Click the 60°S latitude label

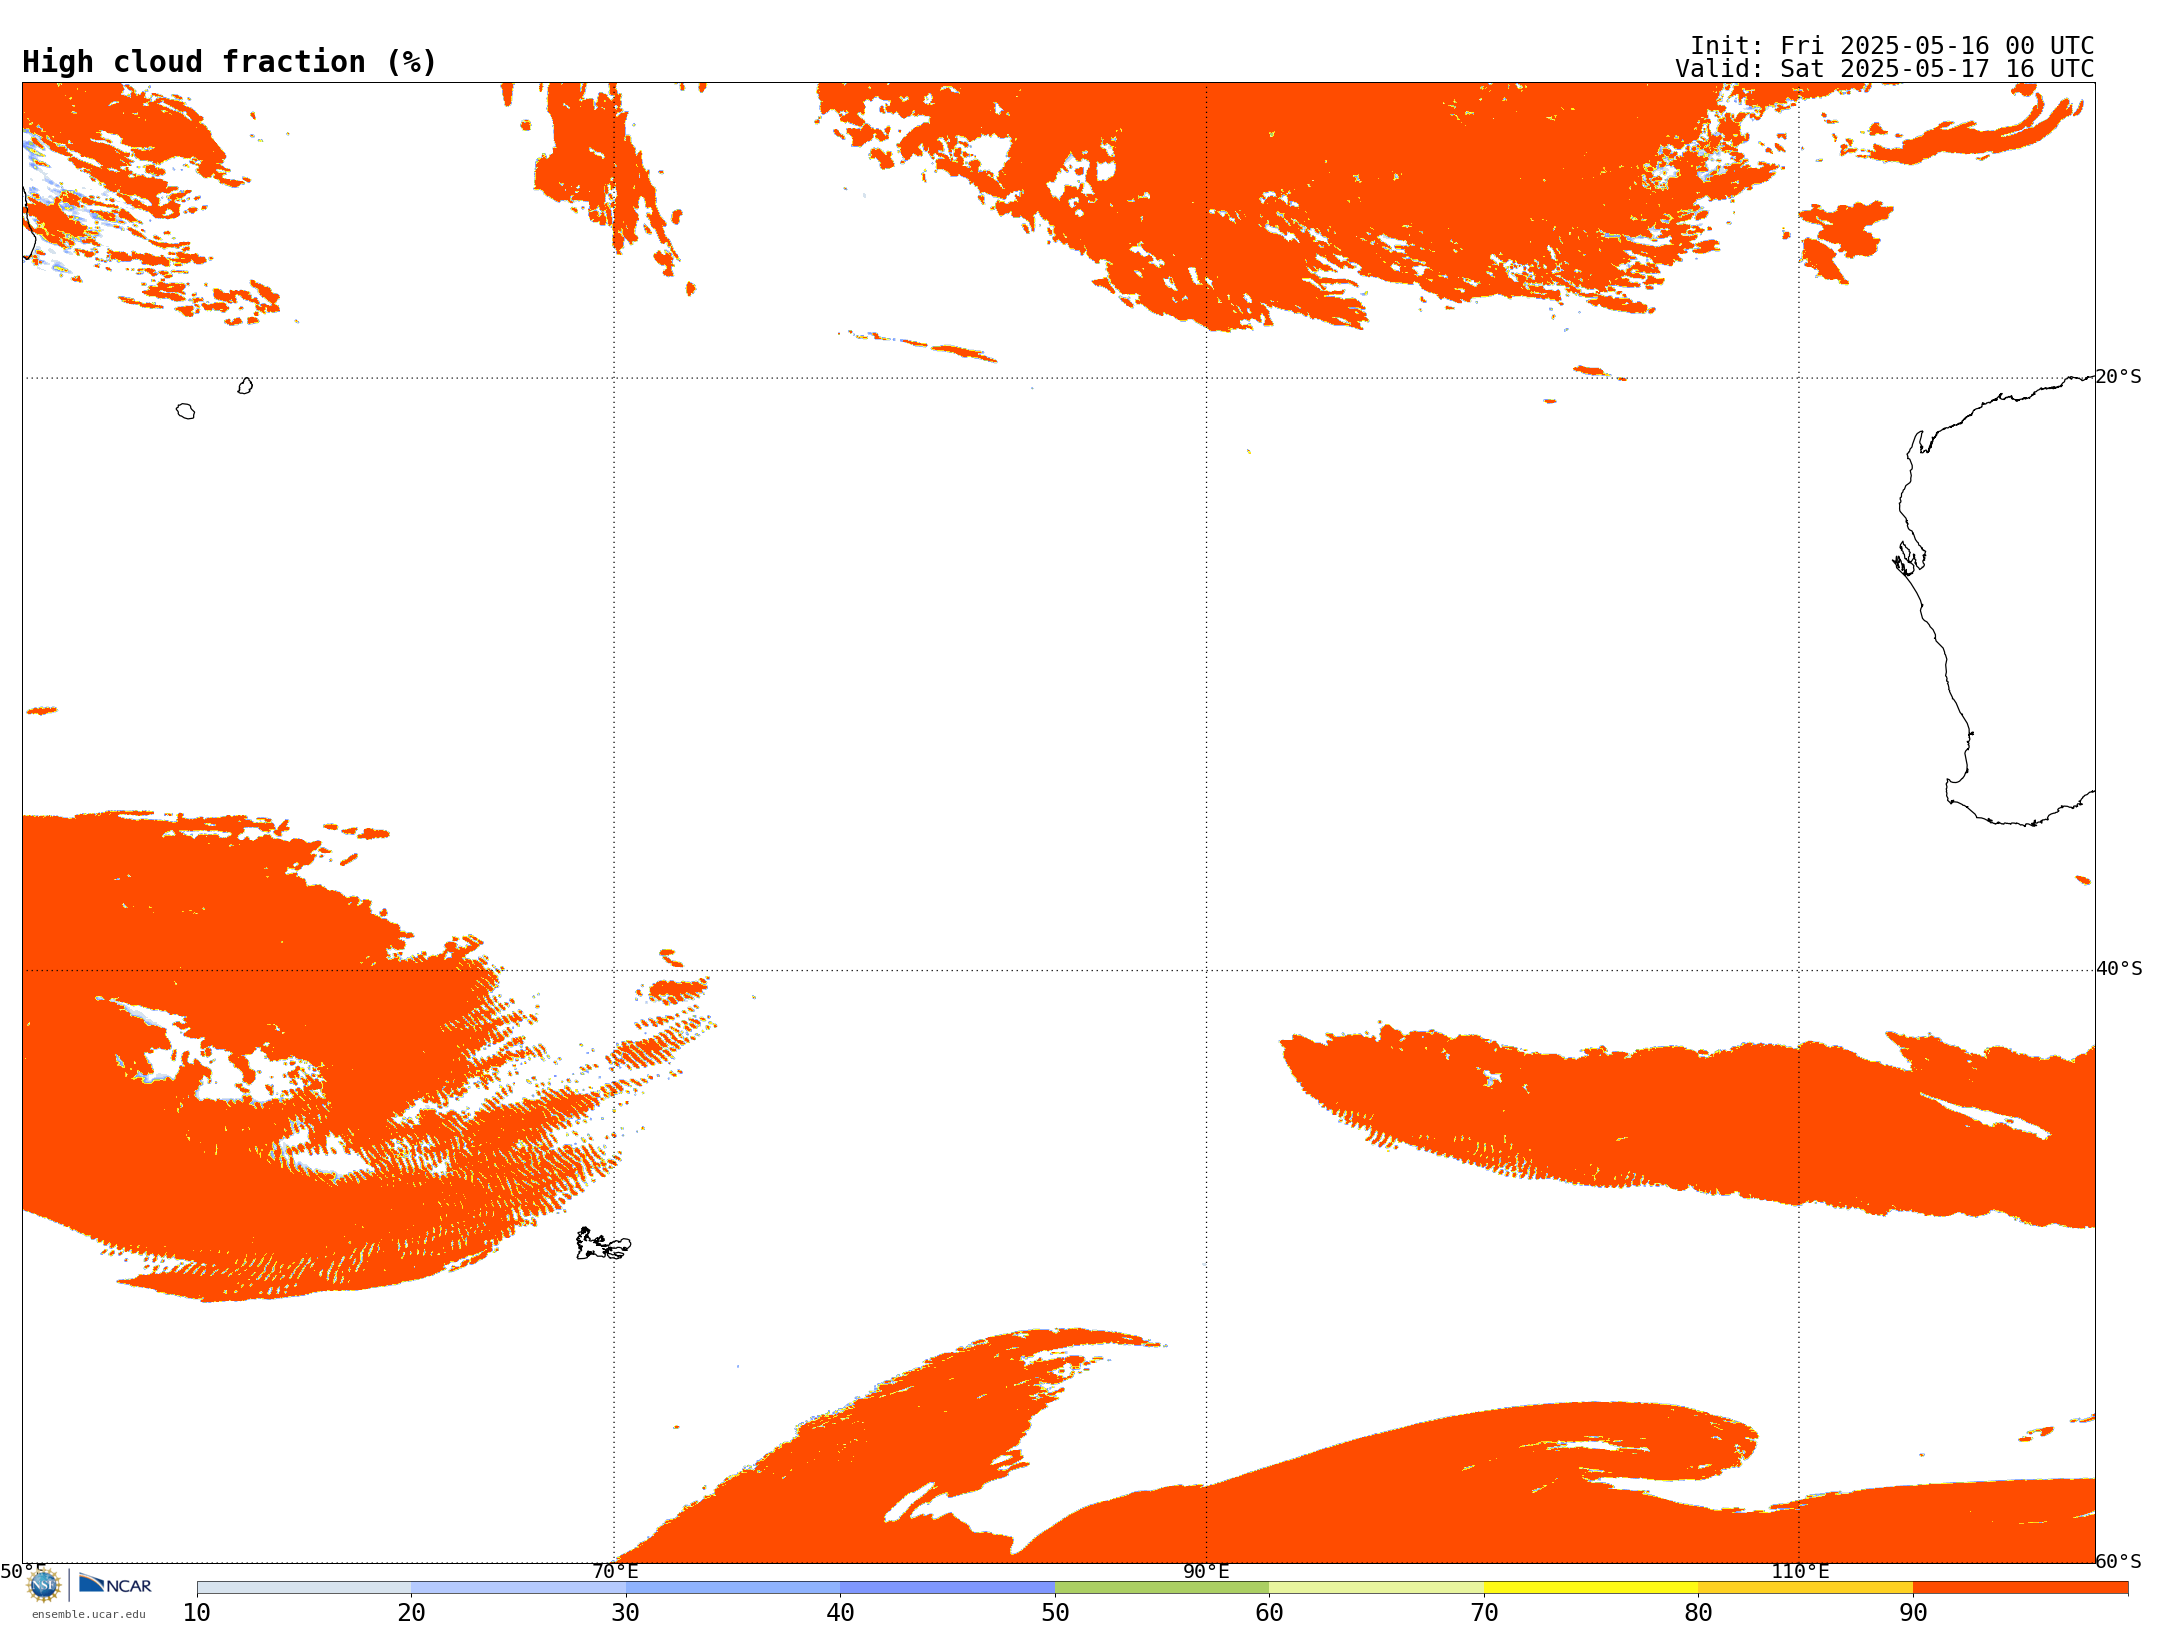point(2119,1561)
